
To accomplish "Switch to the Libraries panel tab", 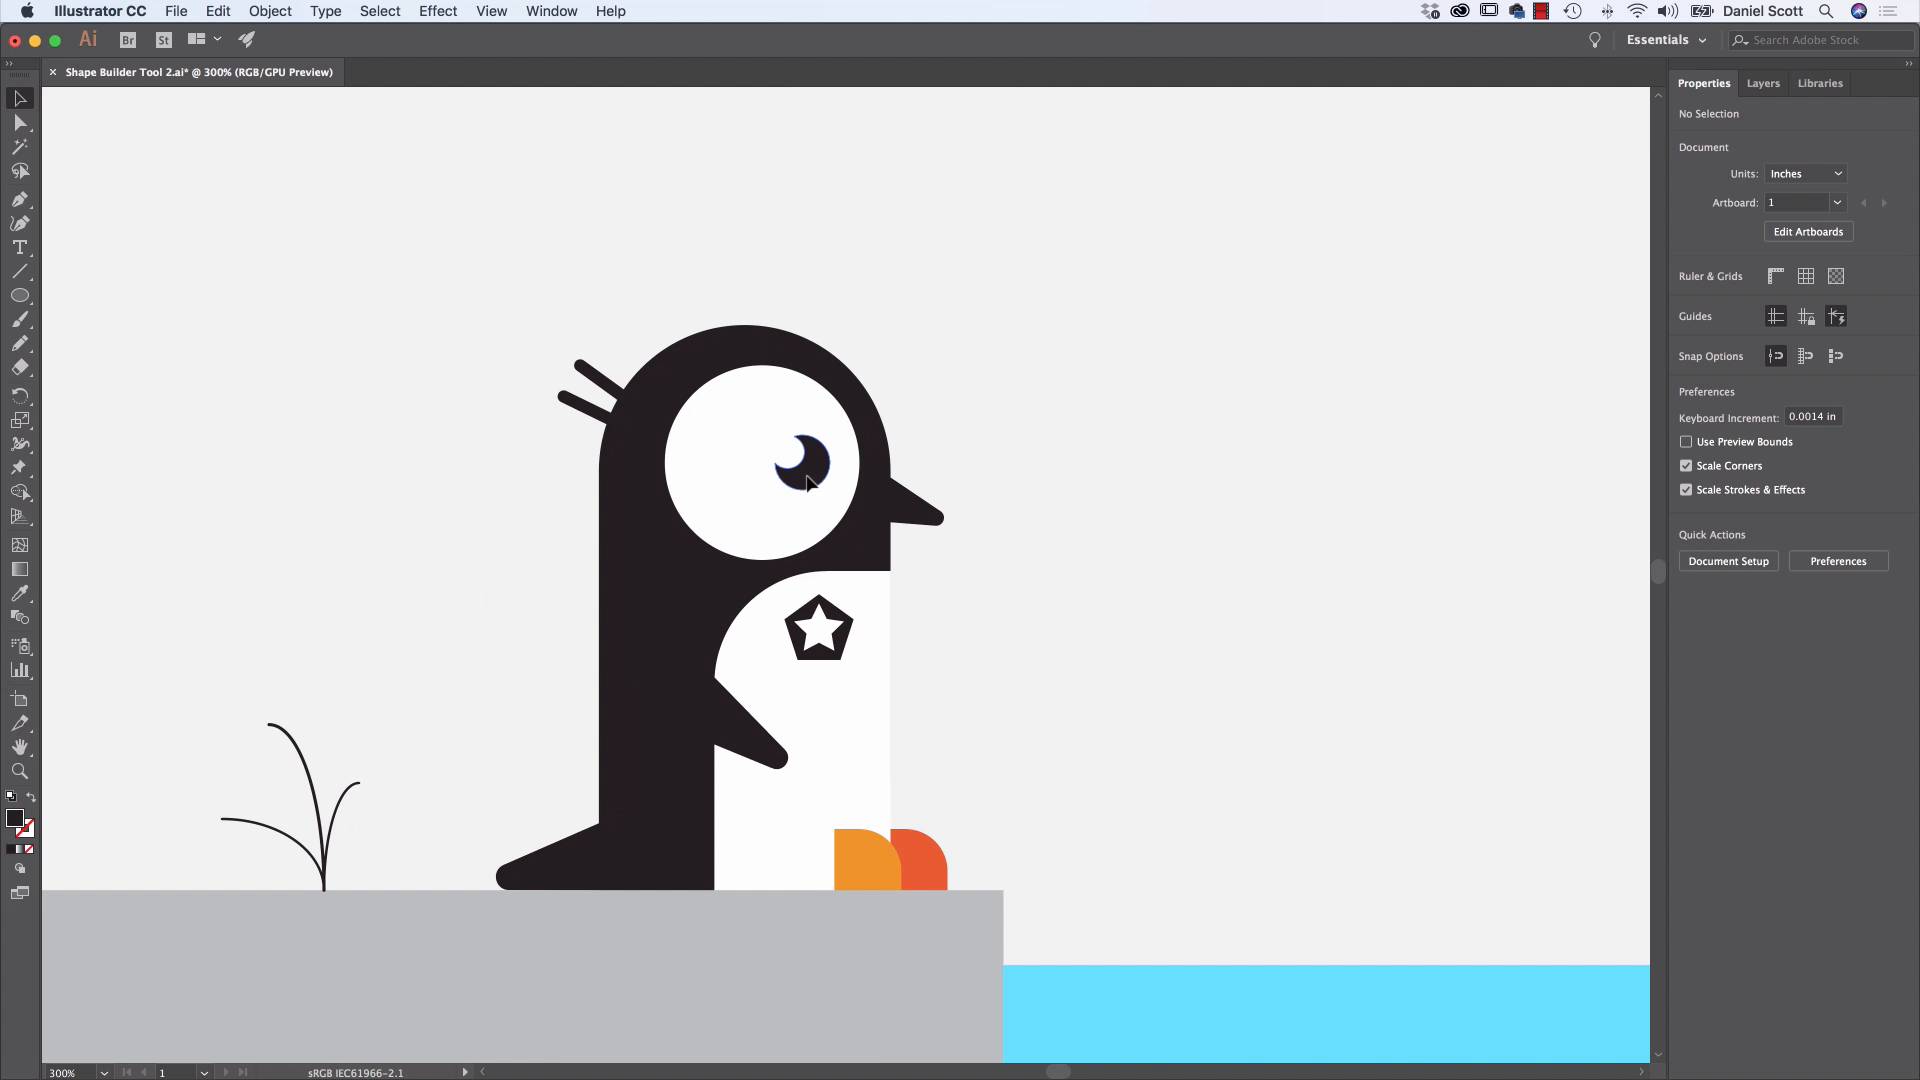I will [1820, 82].
